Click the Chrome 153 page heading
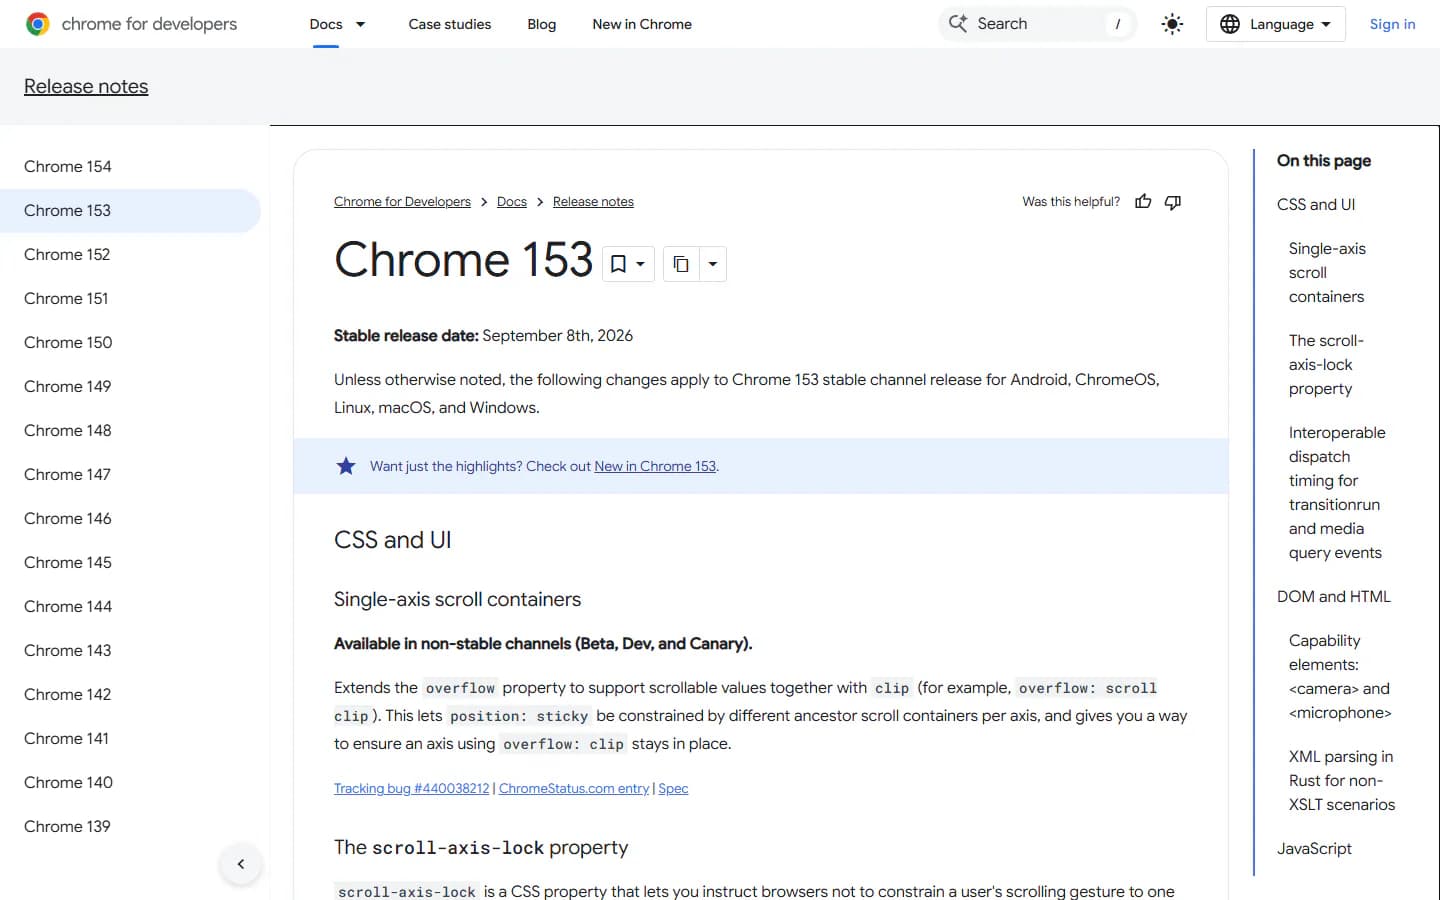Image resolution: width=1440 pixels, height=900 pixels. tap(464, 260)
